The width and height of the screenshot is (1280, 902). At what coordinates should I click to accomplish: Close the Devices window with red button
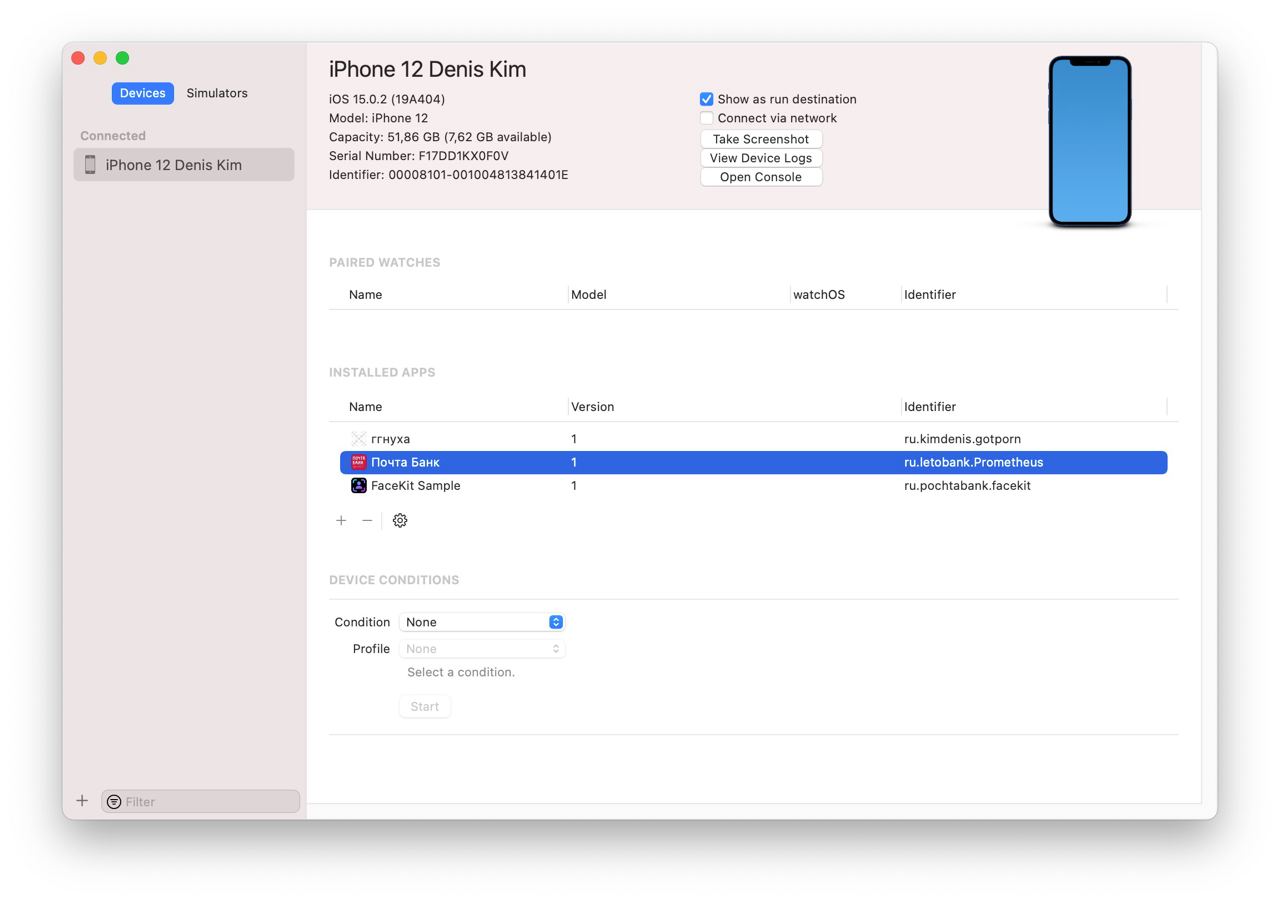coord(78,58)
